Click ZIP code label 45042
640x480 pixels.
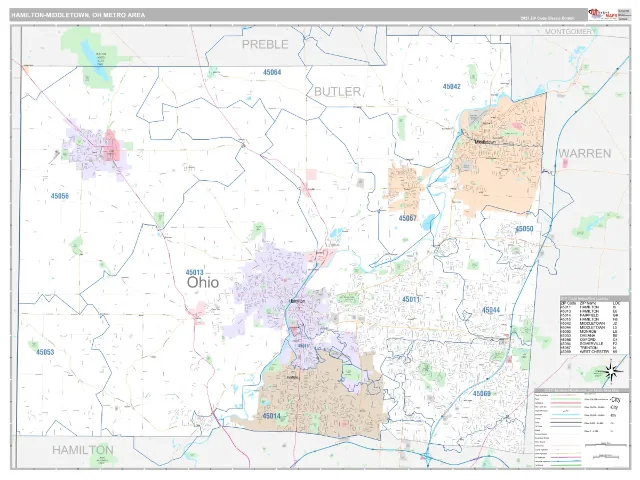point(451,87)
